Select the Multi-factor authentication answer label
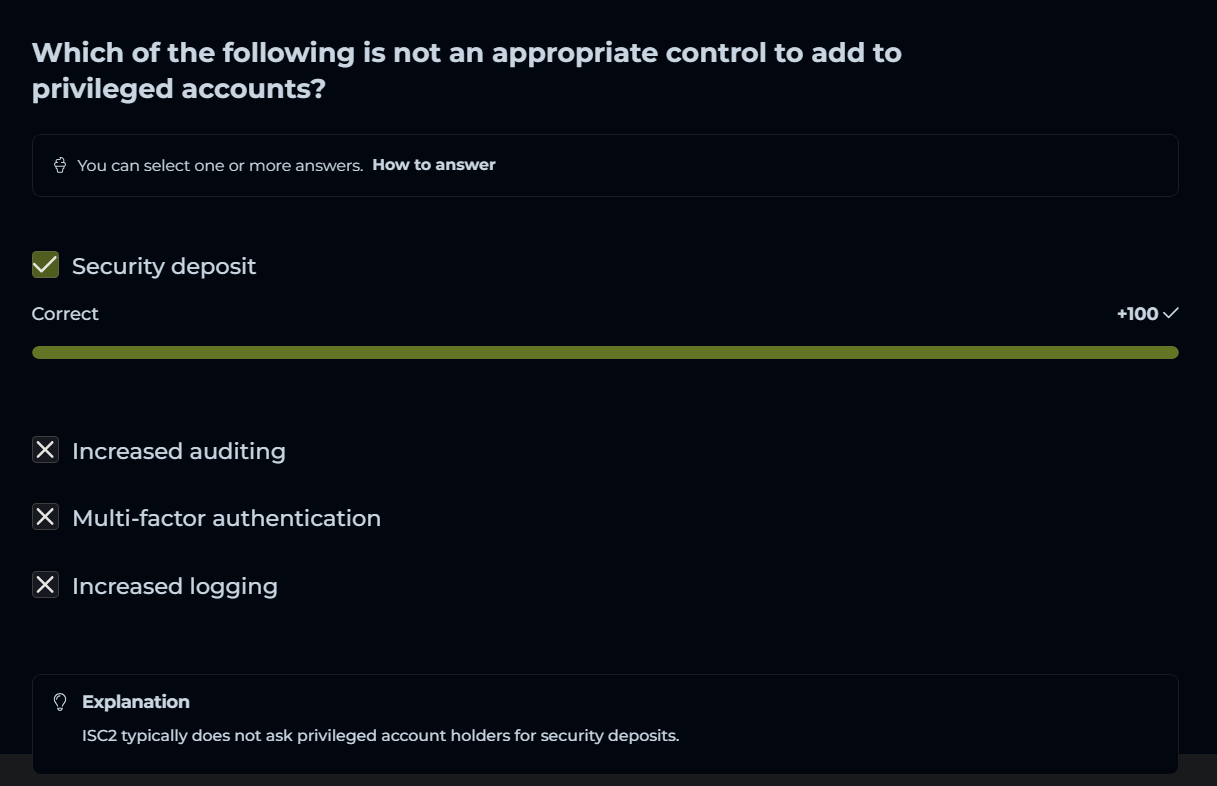1217x786 pixels. coord(226,518)
